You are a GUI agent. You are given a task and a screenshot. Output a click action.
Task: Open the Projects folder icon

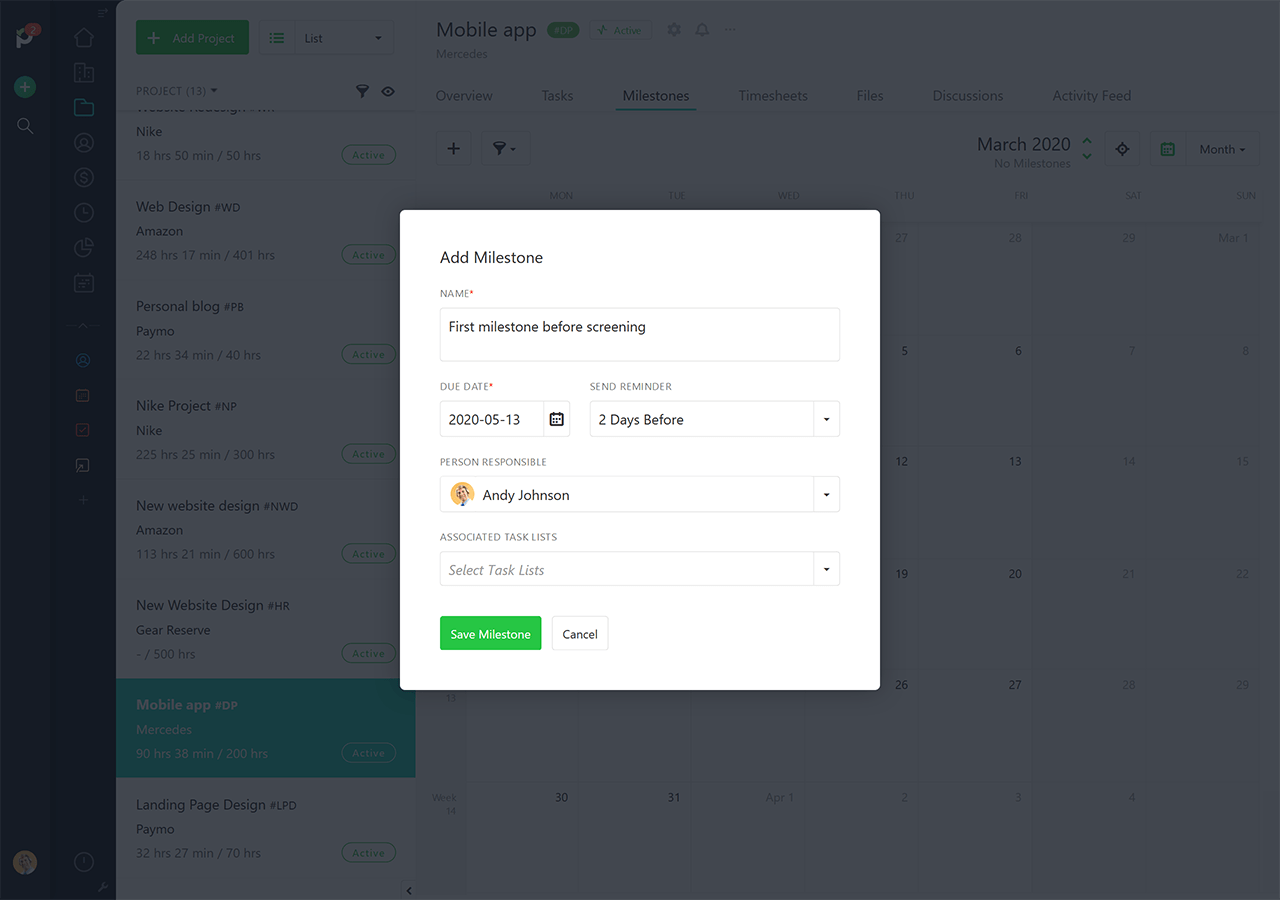(x=84, y=108)
